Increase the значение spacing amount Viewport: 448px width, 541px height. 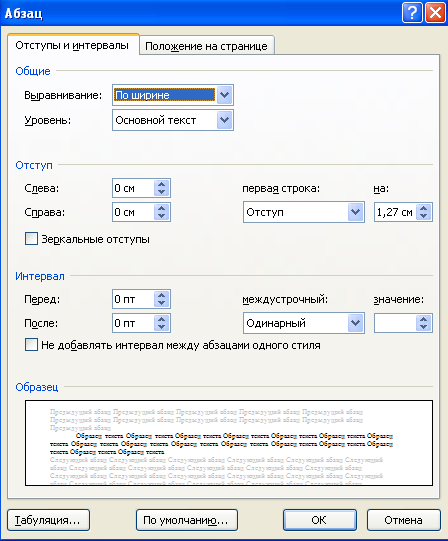pos(423,319)
